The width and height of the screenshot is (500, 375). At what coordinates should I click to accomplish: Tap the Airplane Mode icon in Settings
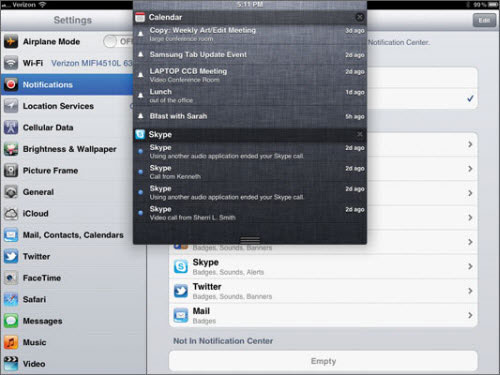click(11, 42)
